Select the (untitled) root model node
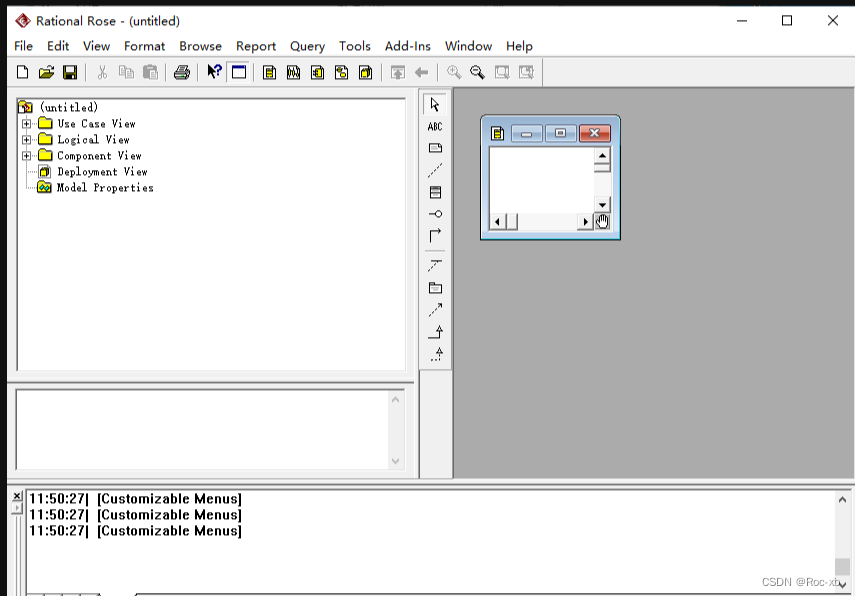855x596 pixels. coord(69,107)
